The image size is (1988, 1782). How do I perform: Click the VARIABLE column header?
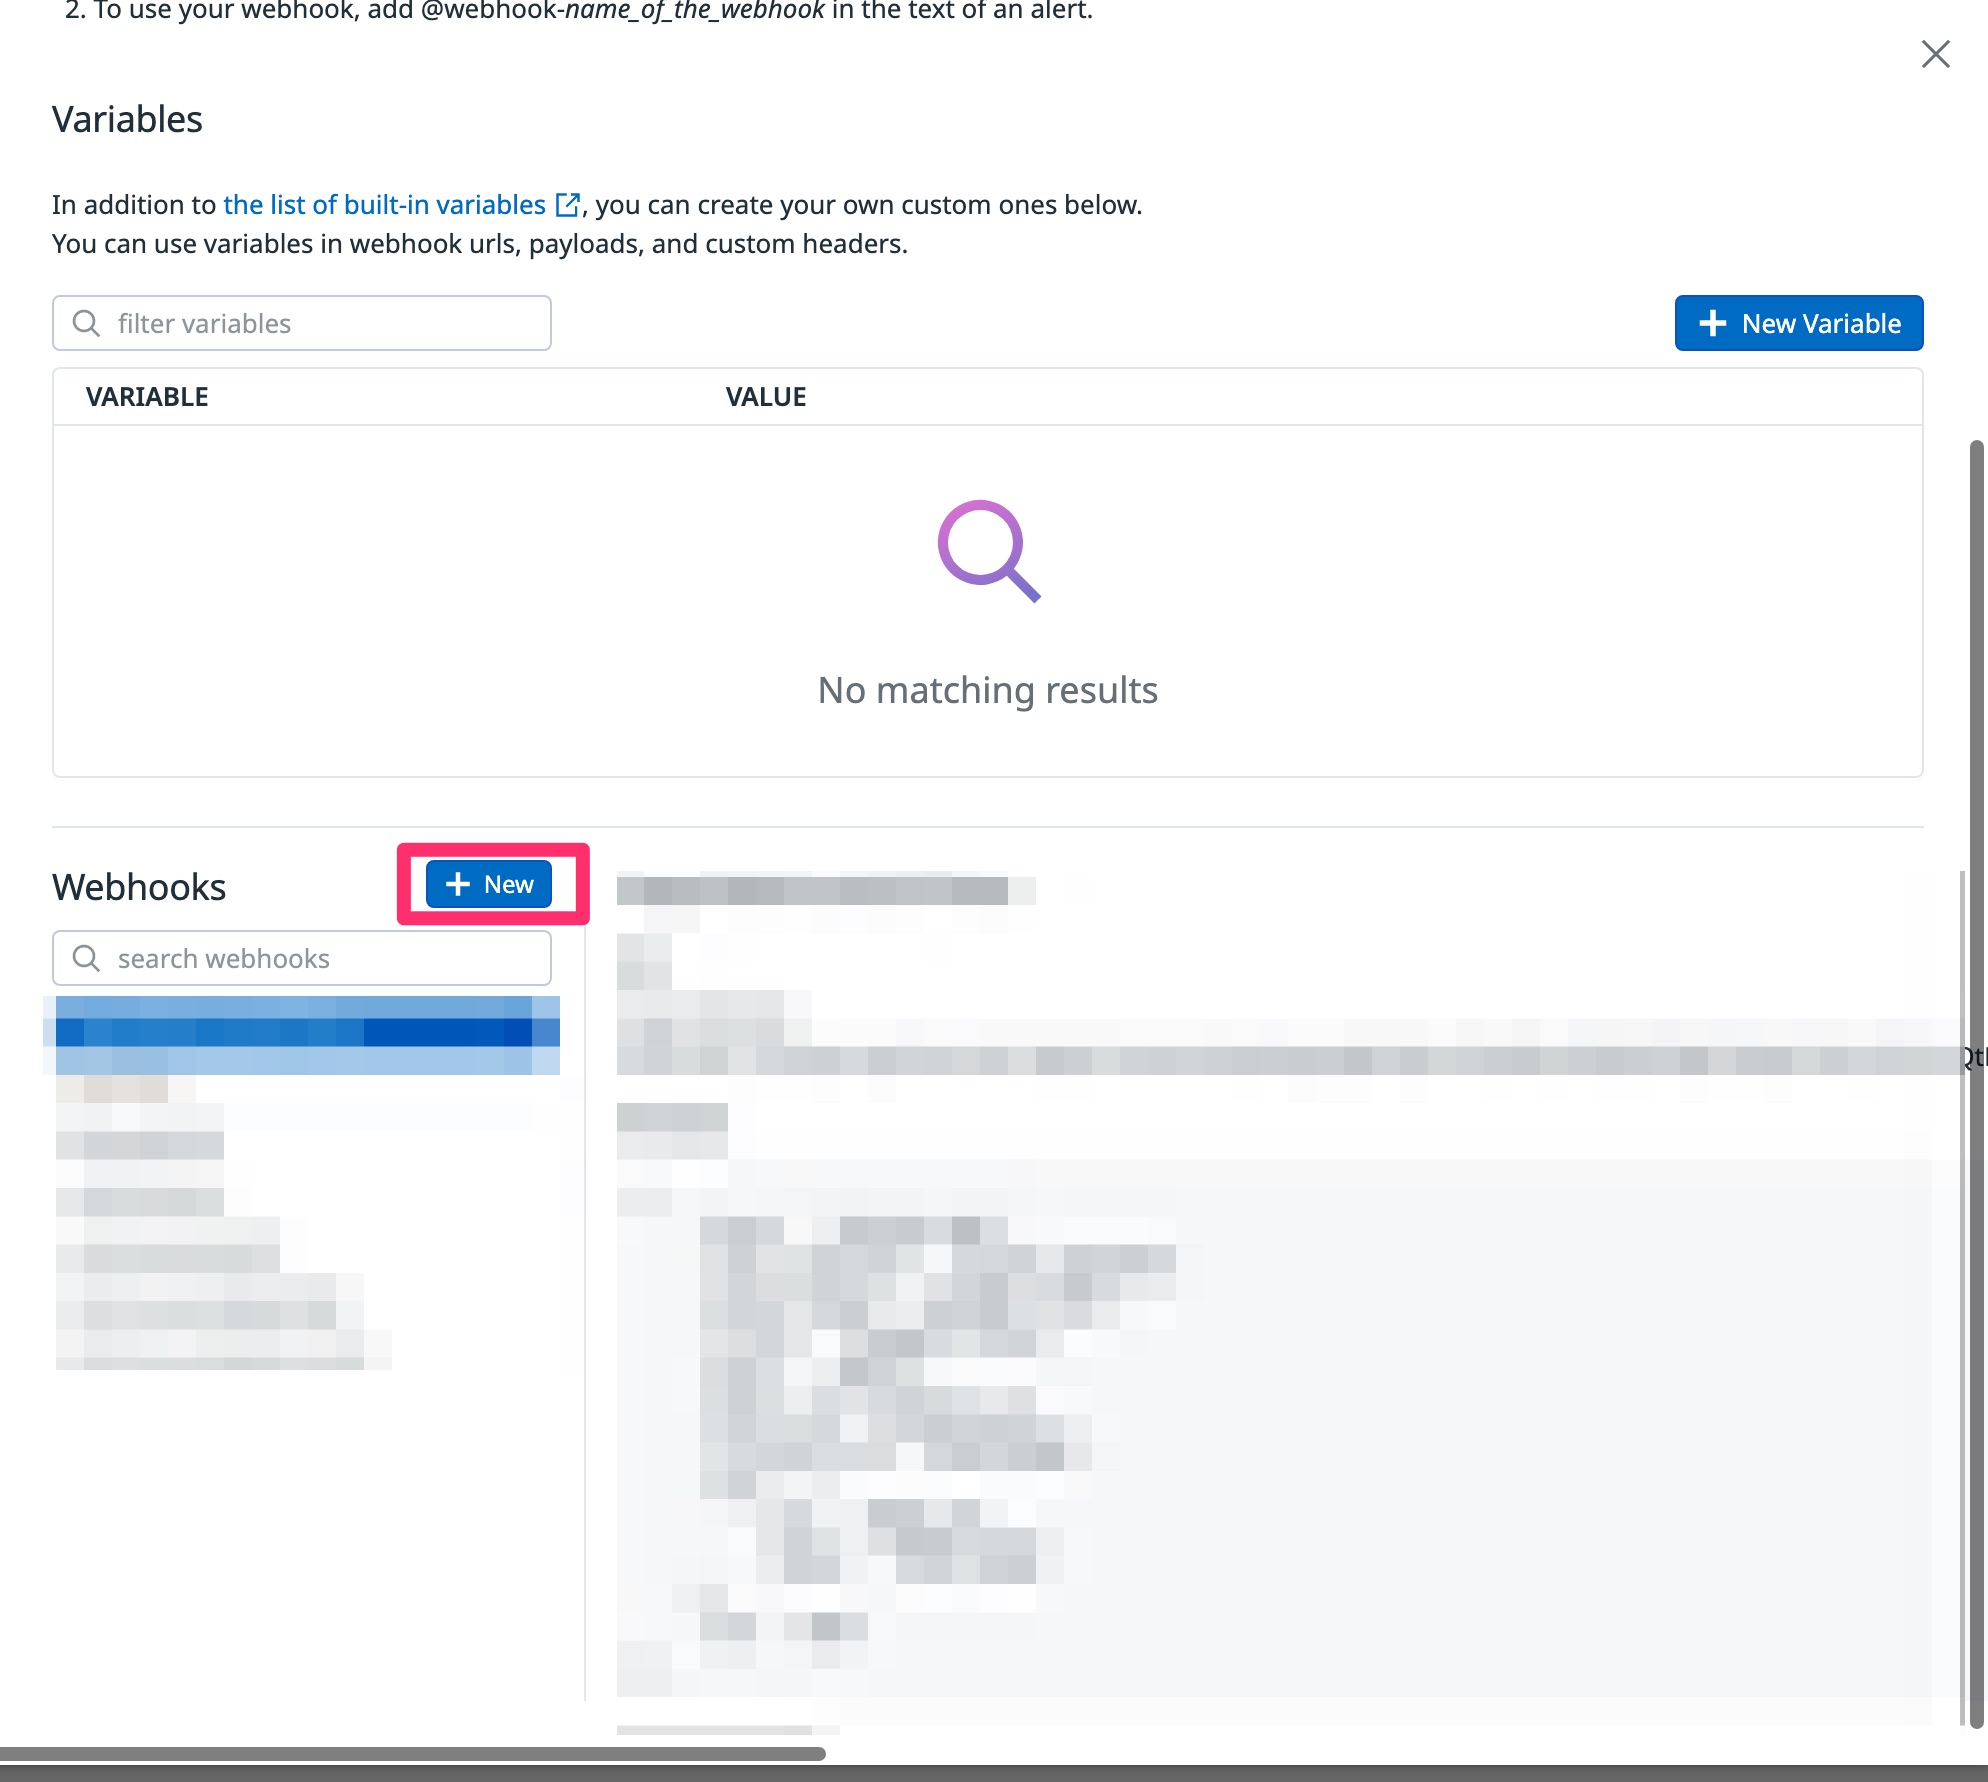pyautogui.click(x=147, y=397)
